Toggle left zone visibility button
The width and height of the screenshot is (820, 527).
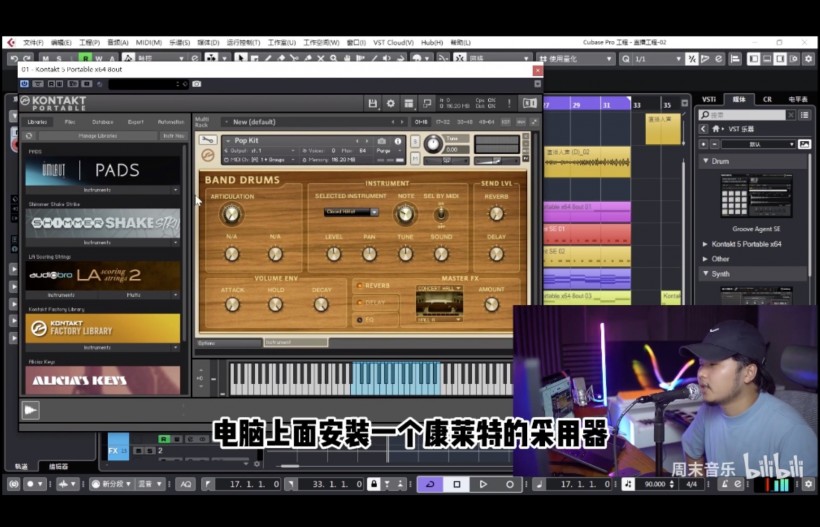pyautogui.click(x=754, y=59)
